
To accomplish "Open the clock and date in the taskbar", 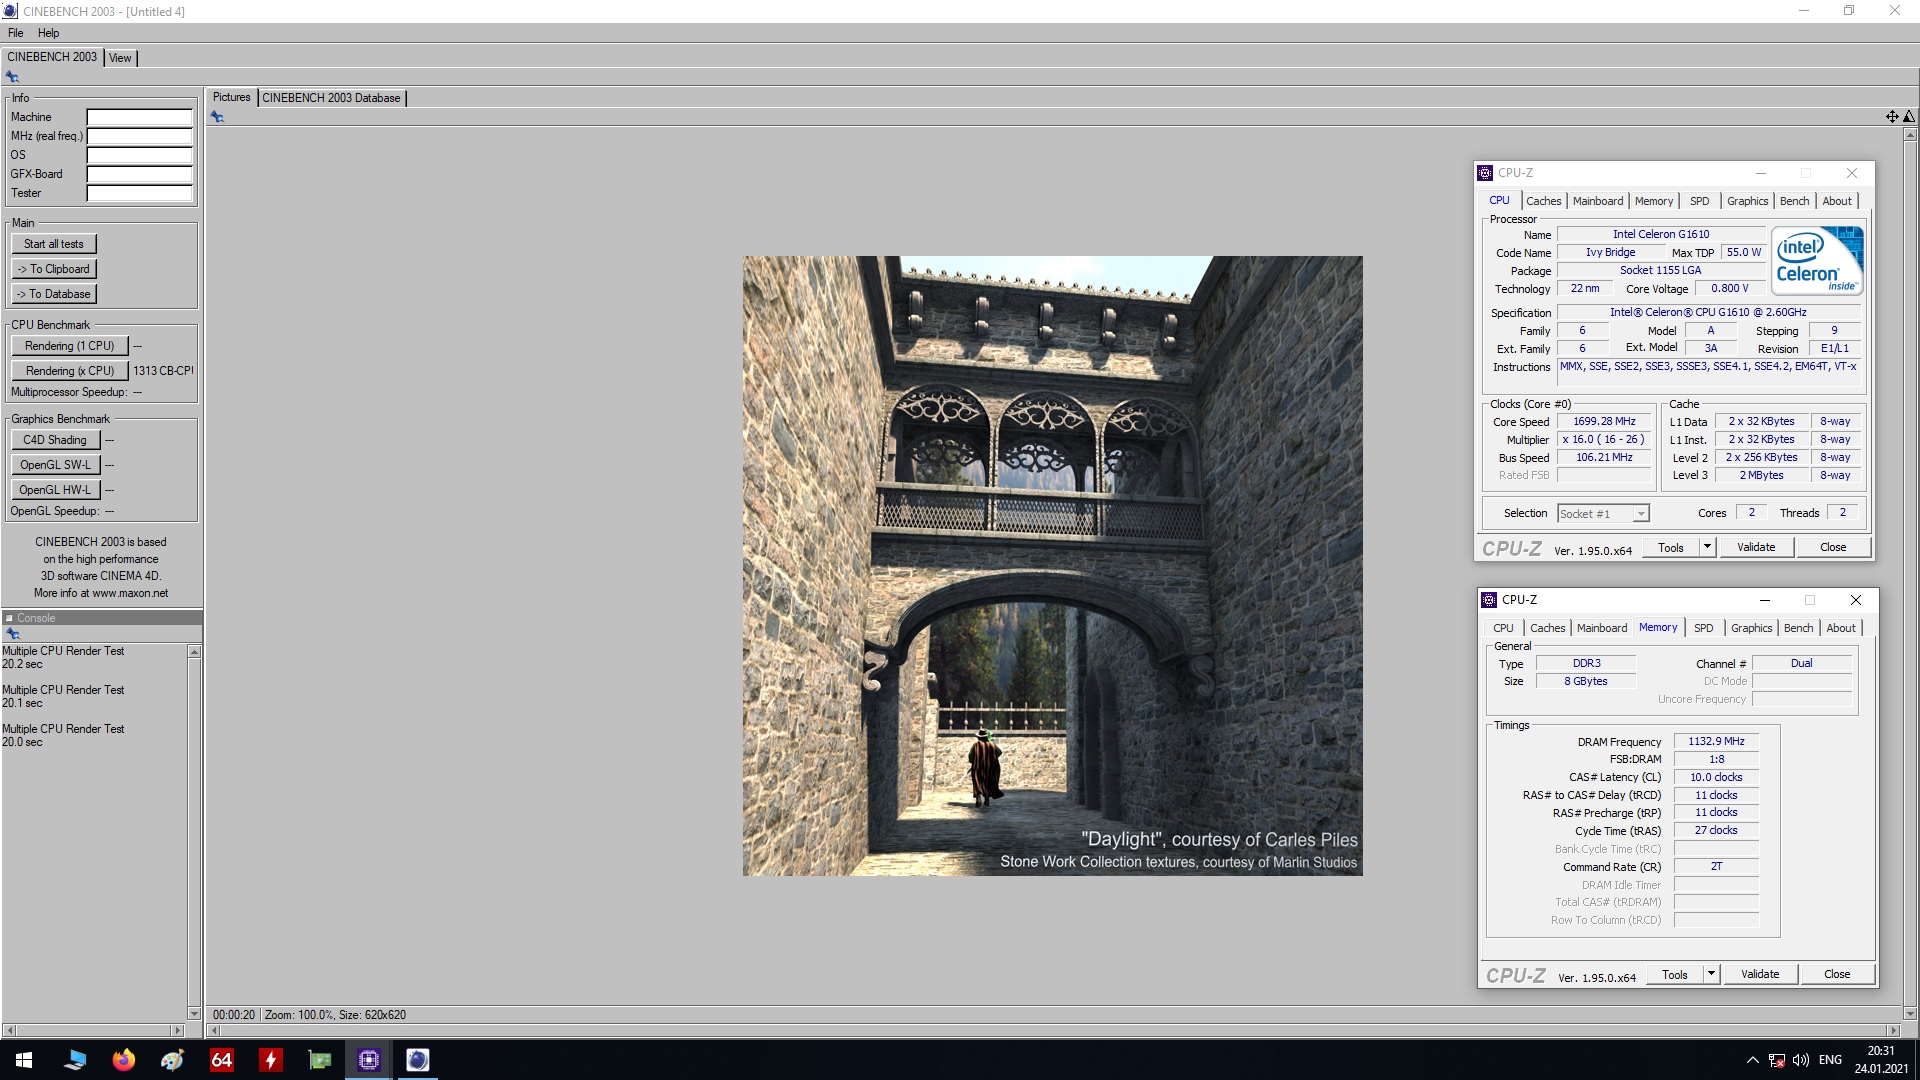I will [1881, 1060].
